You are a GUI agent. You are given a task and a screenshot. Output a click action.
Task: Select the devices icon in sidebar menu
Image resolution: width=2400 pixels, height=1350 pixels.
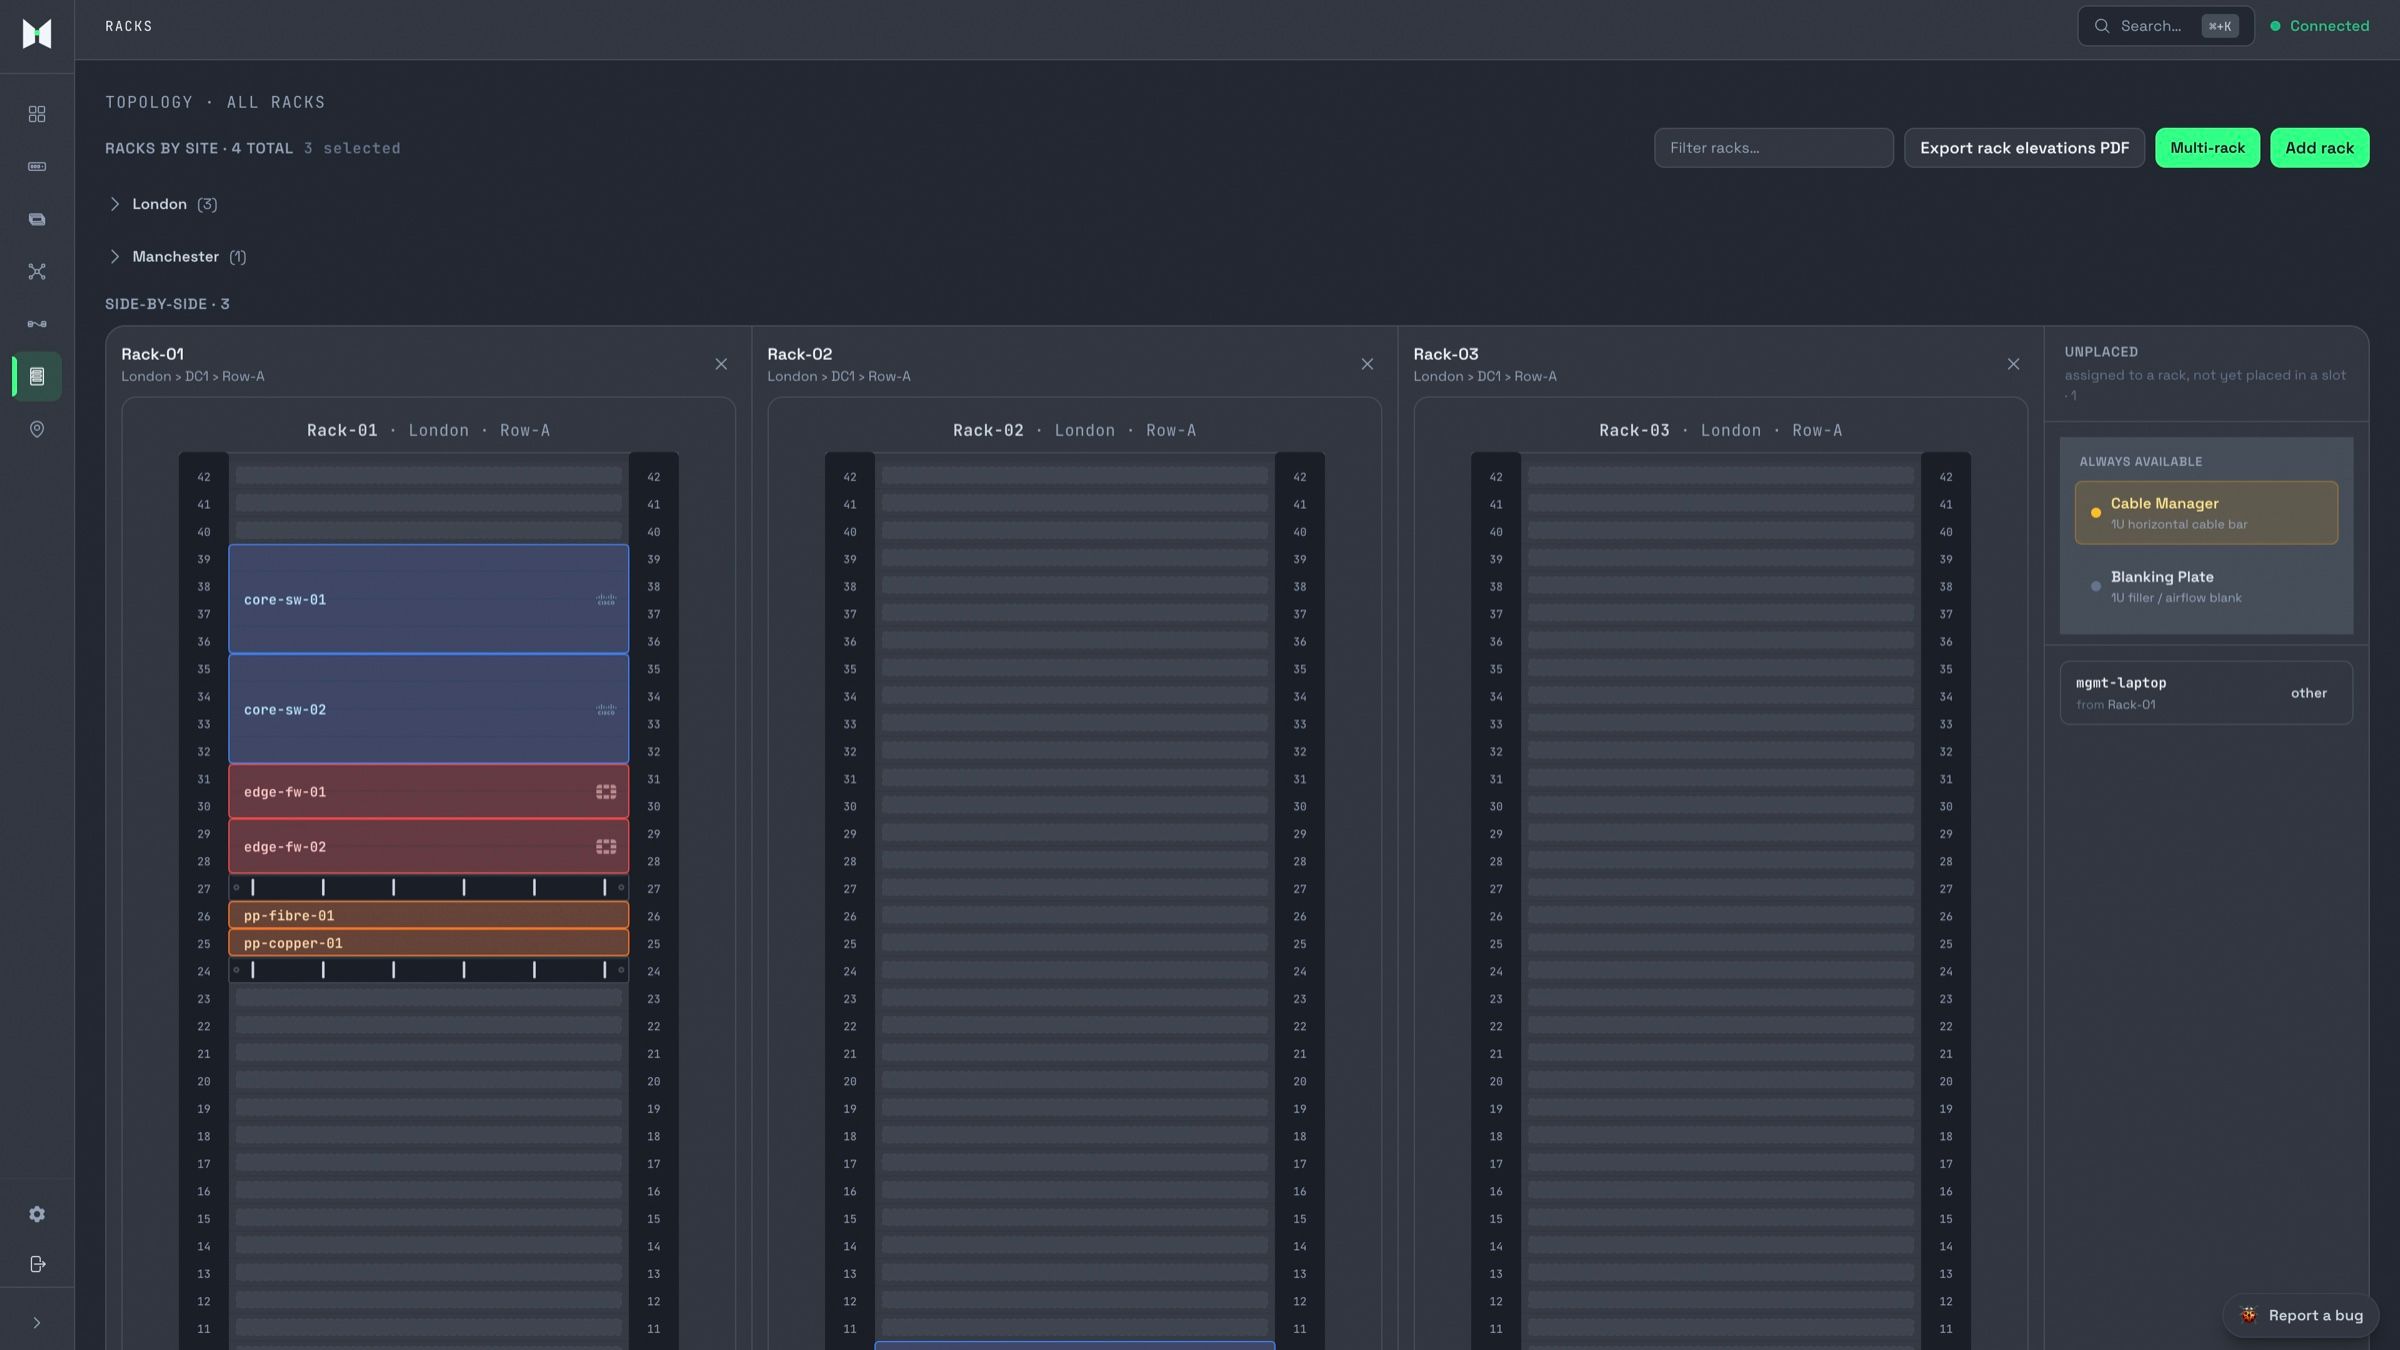[37, 167]
